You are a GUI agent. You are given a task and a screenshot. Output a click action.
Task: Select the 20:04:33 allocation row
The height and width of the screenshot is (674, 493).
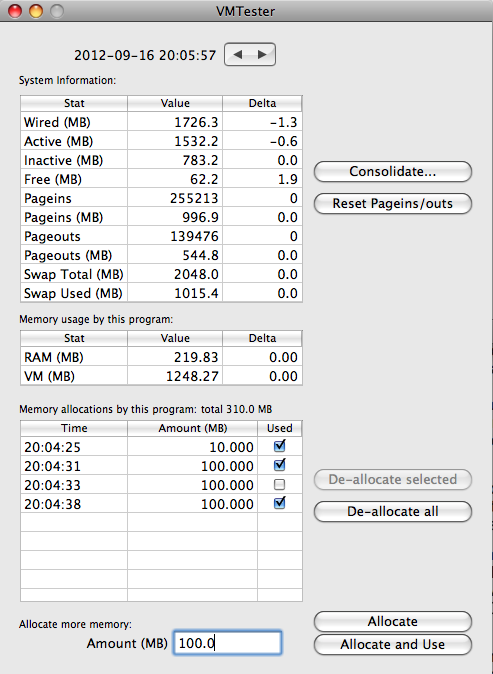tap(161, 485)
